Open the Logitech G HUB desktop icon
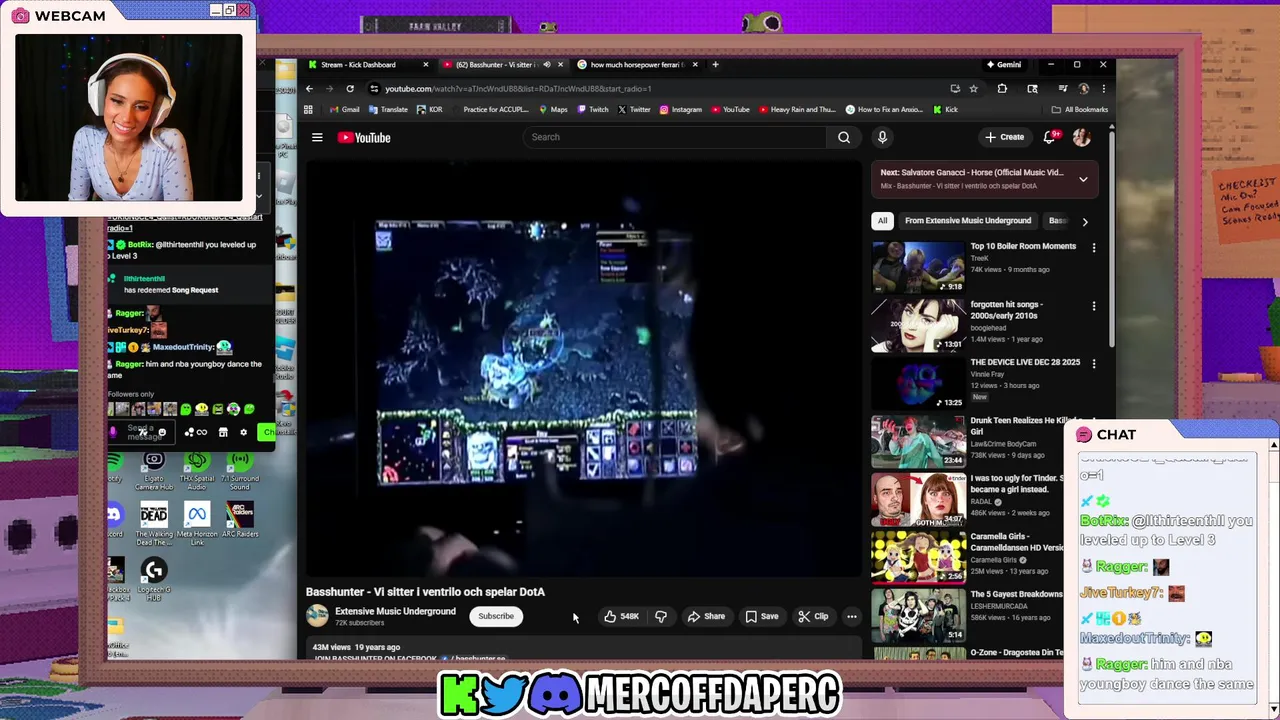This screenshot has width=1280, height=720. coord(153,579)
